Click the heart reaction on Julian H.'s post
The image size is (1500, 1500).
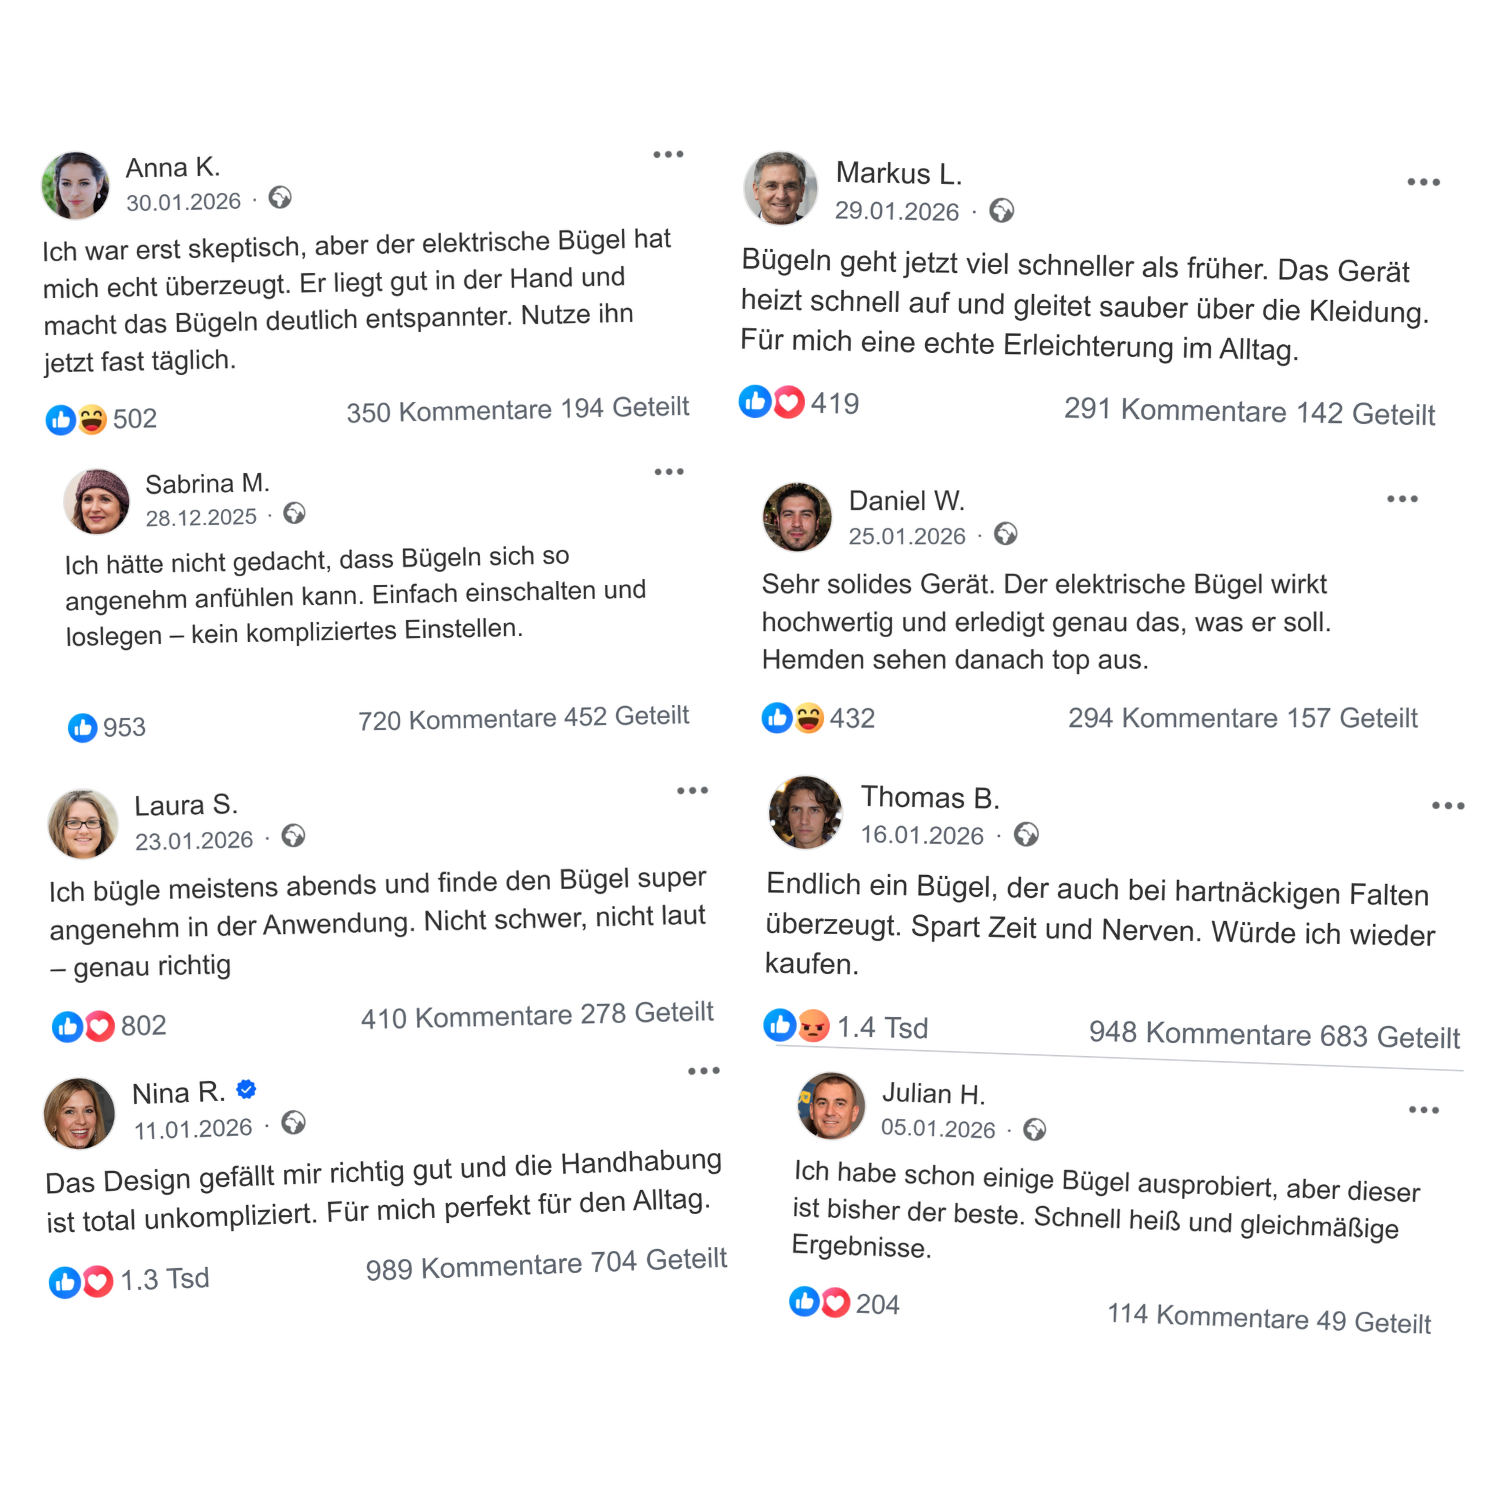click(836, 1302)
